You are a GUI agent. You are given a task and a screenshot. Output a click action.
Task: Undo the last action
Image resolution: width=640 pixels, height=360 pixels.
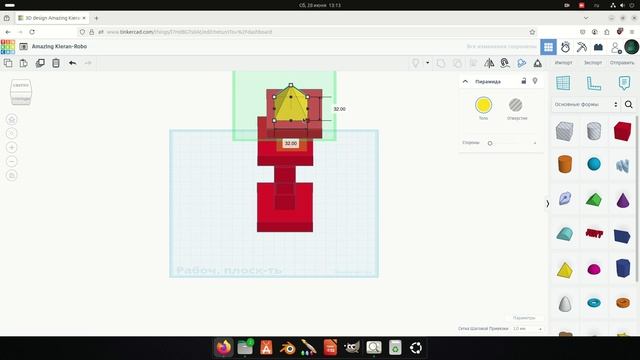click(x=72, y=63)
